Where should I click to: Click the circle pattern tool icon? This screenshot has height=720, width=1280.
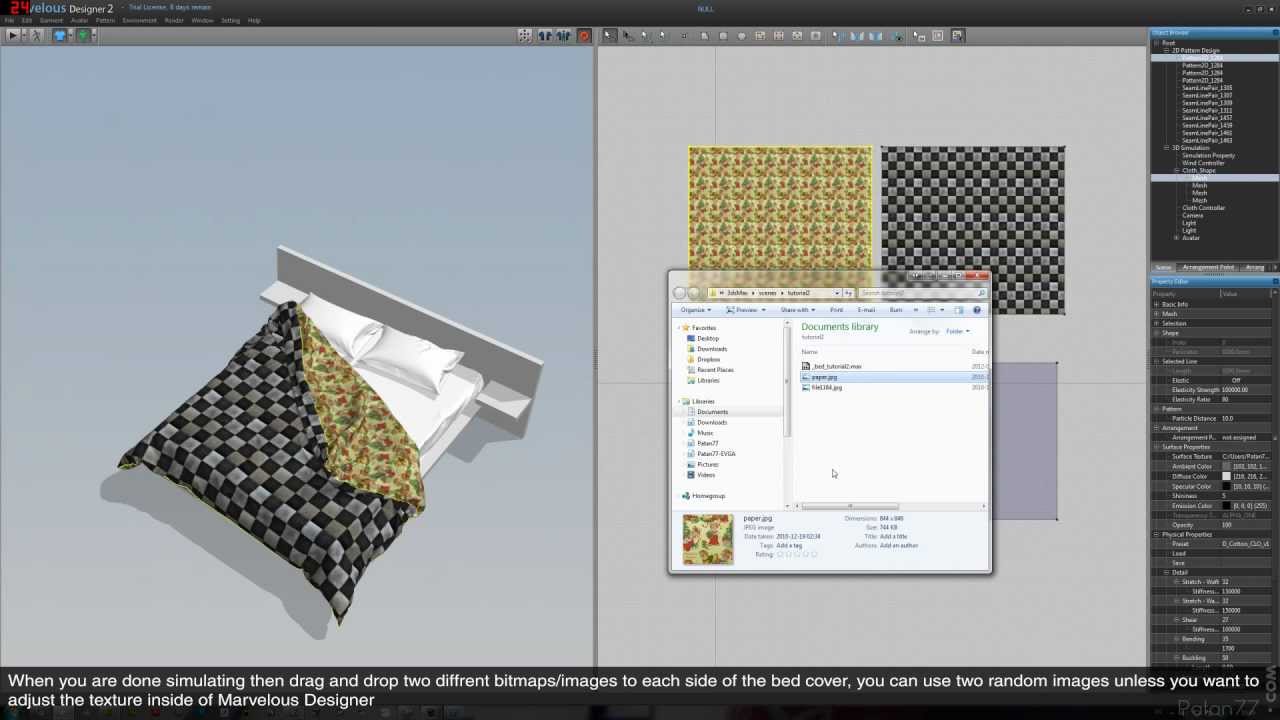741,36
